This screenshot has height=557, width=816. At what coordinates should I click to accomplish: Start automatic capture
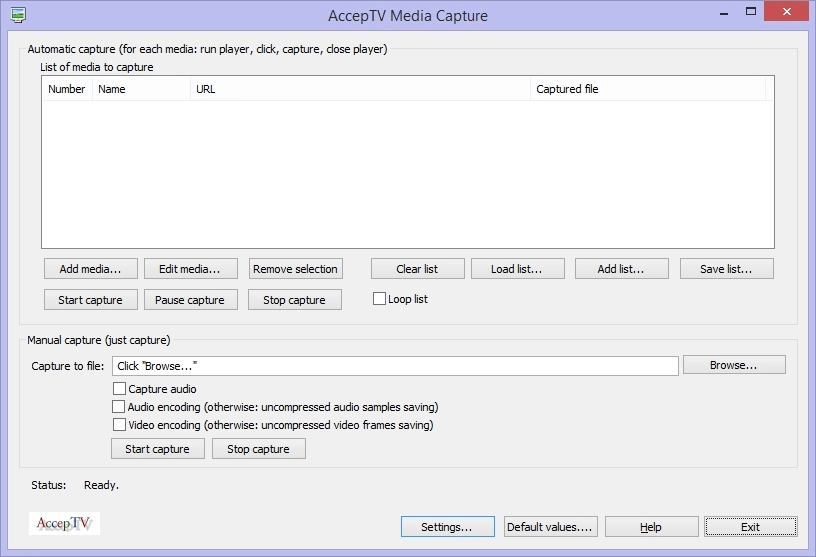(91, 300)
